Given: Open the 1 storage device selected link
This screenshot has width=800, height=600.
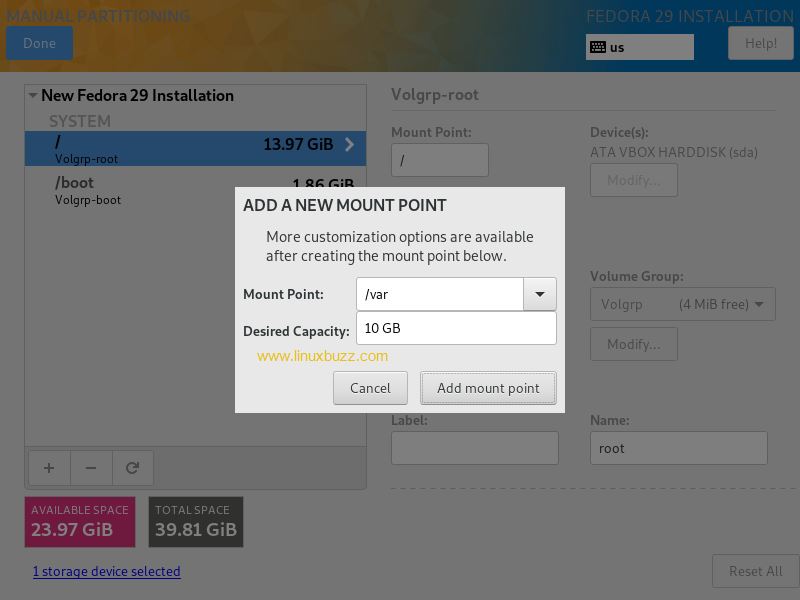Looking at the screenshot, I should click(107, 571).
